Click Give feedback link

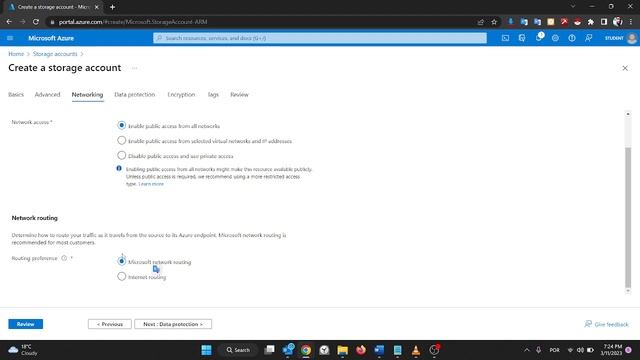point(607,324)
